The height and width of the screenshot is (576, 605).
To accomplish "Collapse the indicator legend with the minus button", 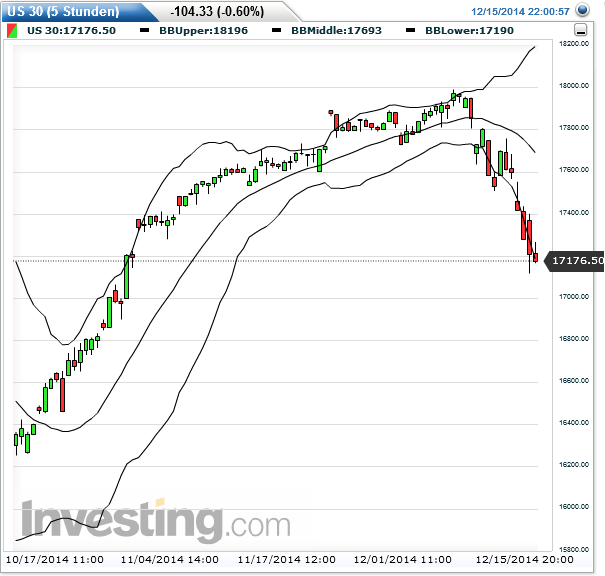I will pyautogui.click(x=581, y=30).
